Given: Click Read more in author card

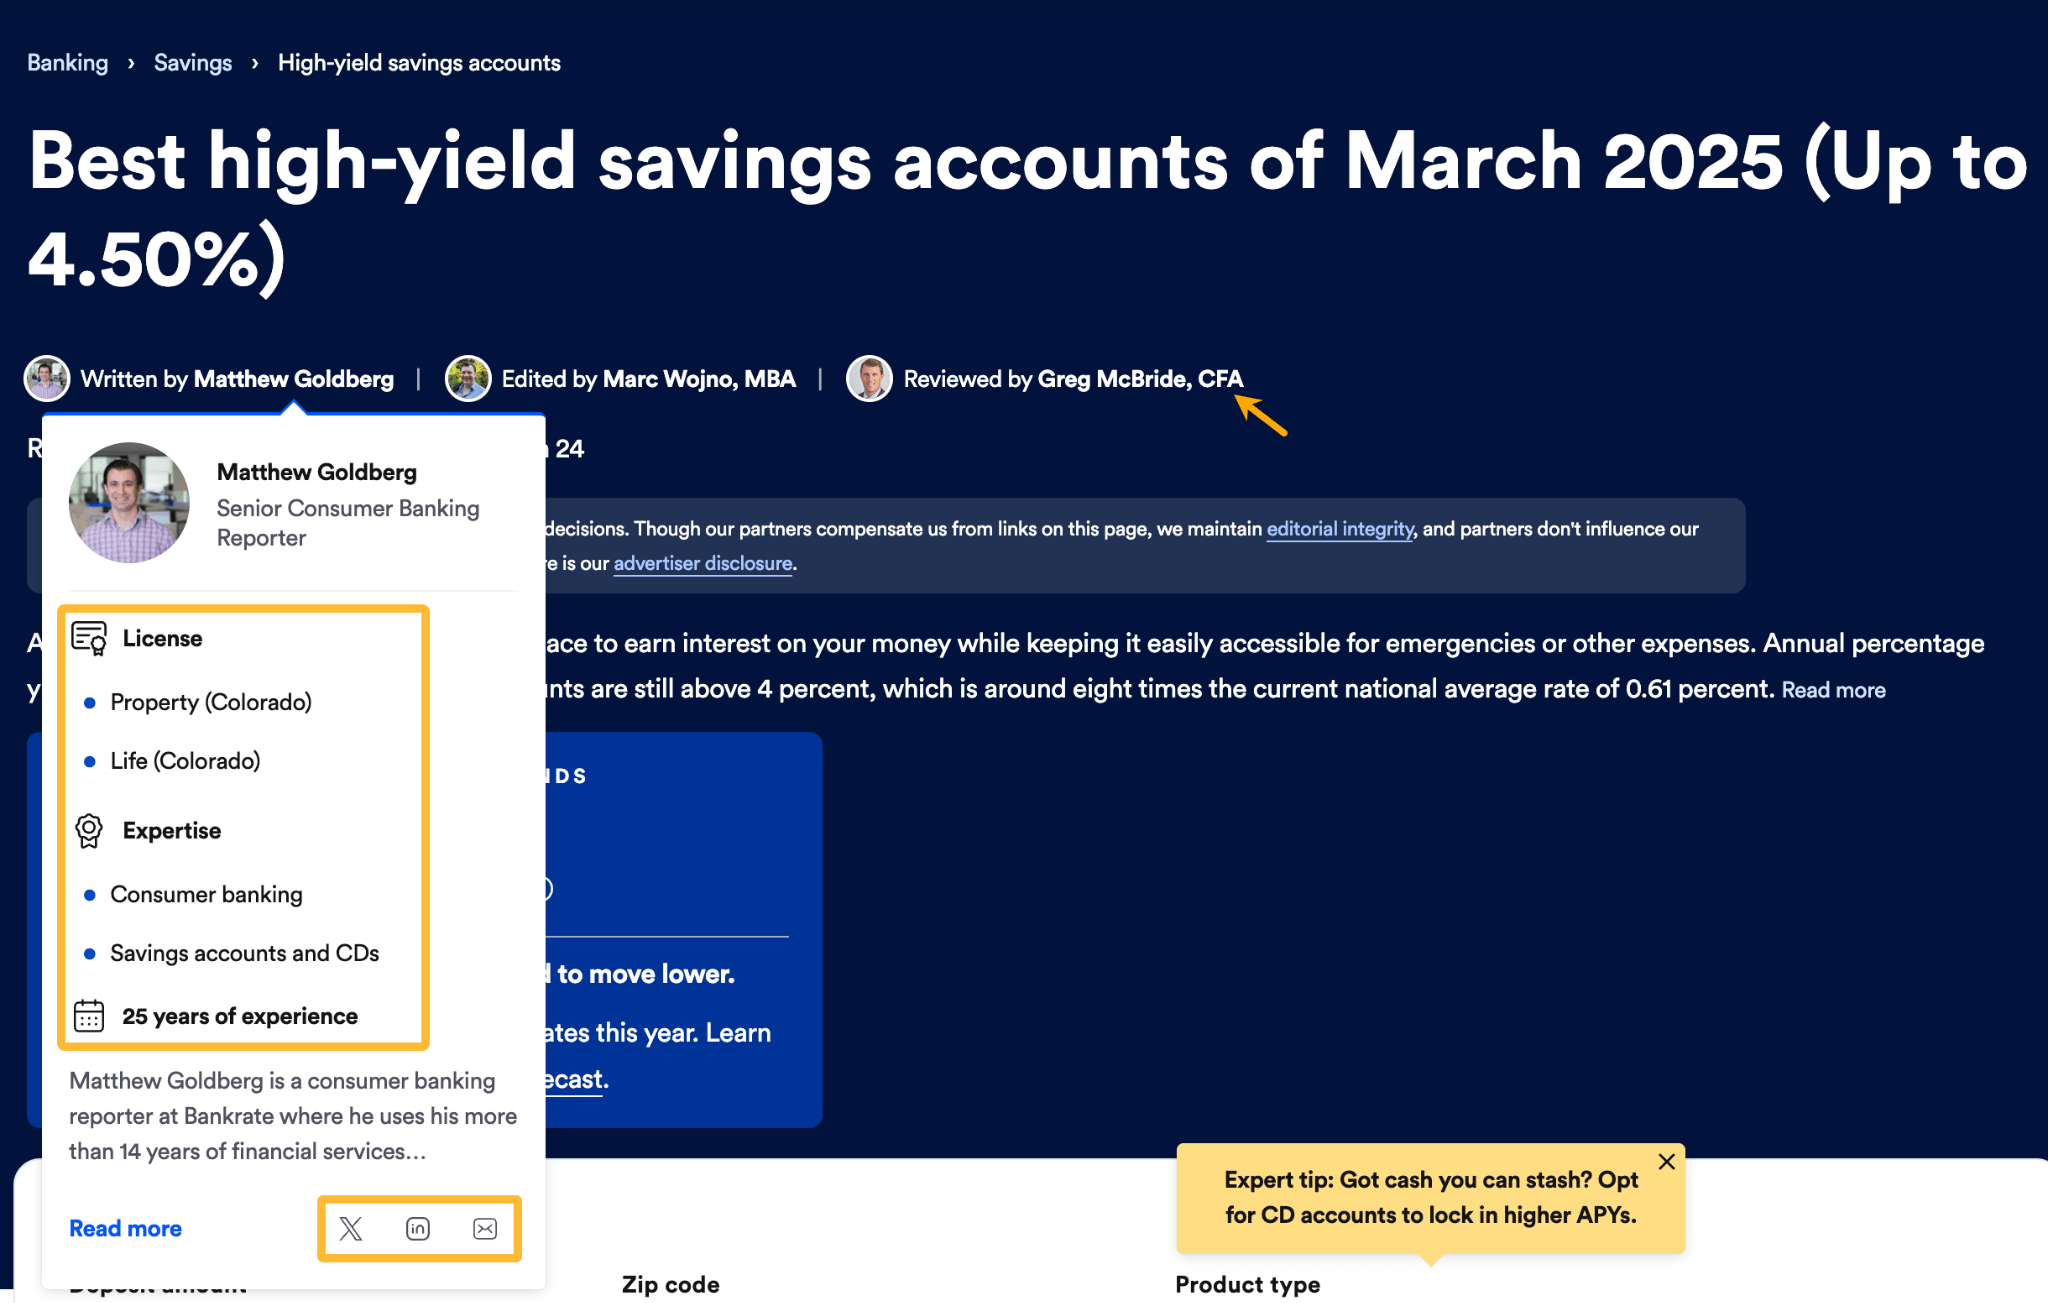Looking at the screenshot, I should point(125,1228).
